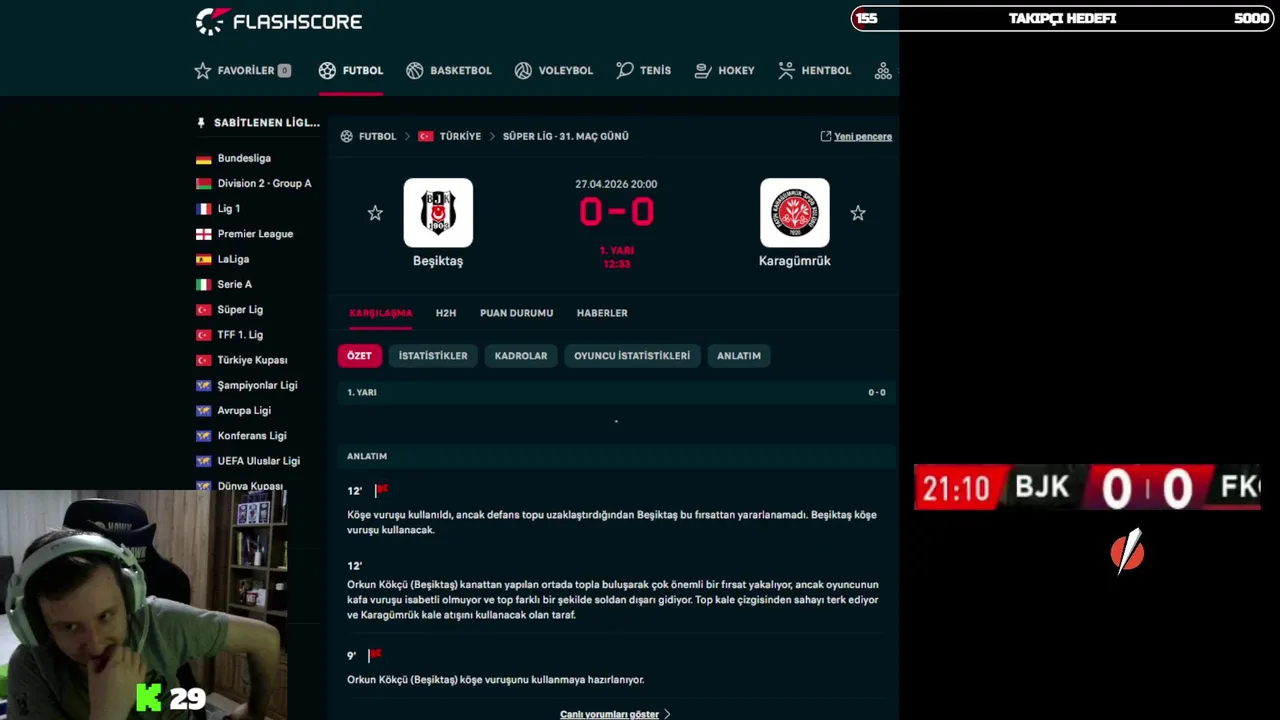Viewport: 1280px width, 720px height.
Task: Click the Turkey flag in breadcrumb
Action: (426, 136)
